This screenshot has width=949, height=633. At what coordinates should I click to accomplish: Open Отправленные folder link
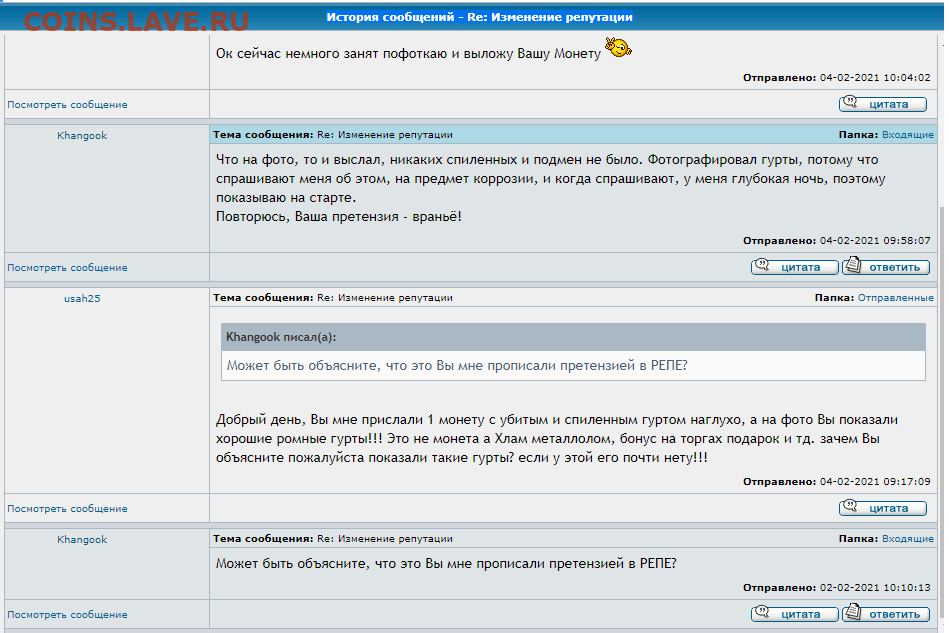(x=896, y=297)
